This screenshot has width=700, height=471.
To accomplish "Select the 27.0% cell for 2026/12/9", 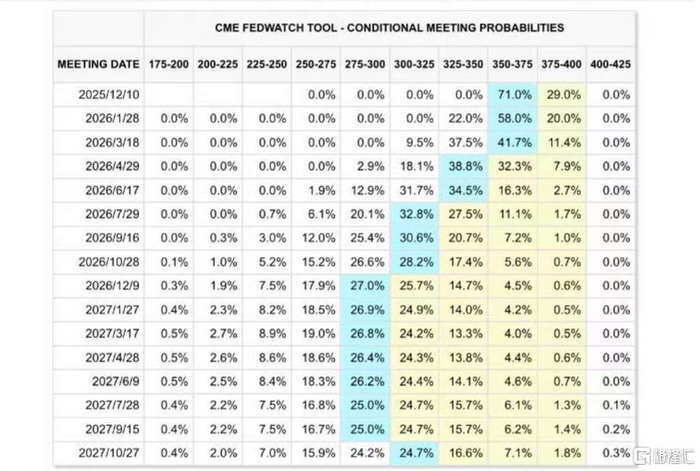I will click(x=366, y=285).
